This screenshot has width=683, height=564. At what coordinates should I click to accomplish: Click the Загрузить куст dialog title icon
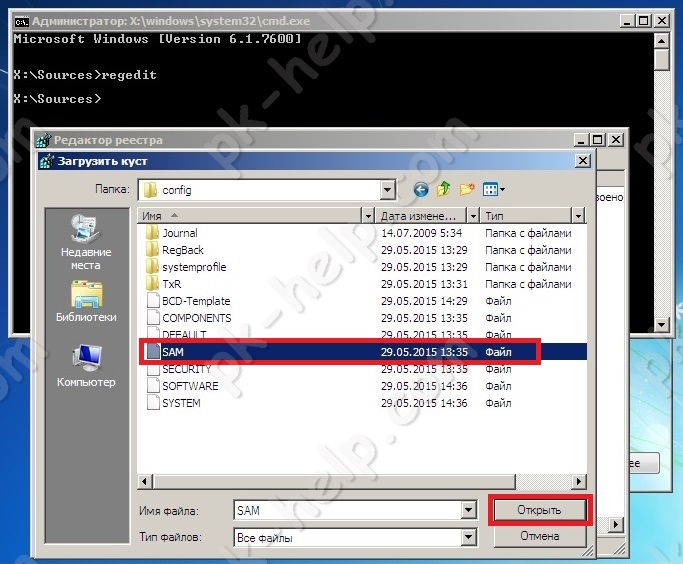[47, 161]
